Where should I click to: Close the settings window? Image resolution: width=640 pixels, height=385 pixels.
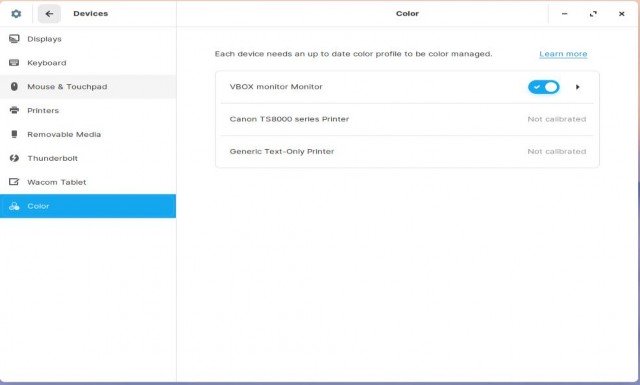coord(622,14)
